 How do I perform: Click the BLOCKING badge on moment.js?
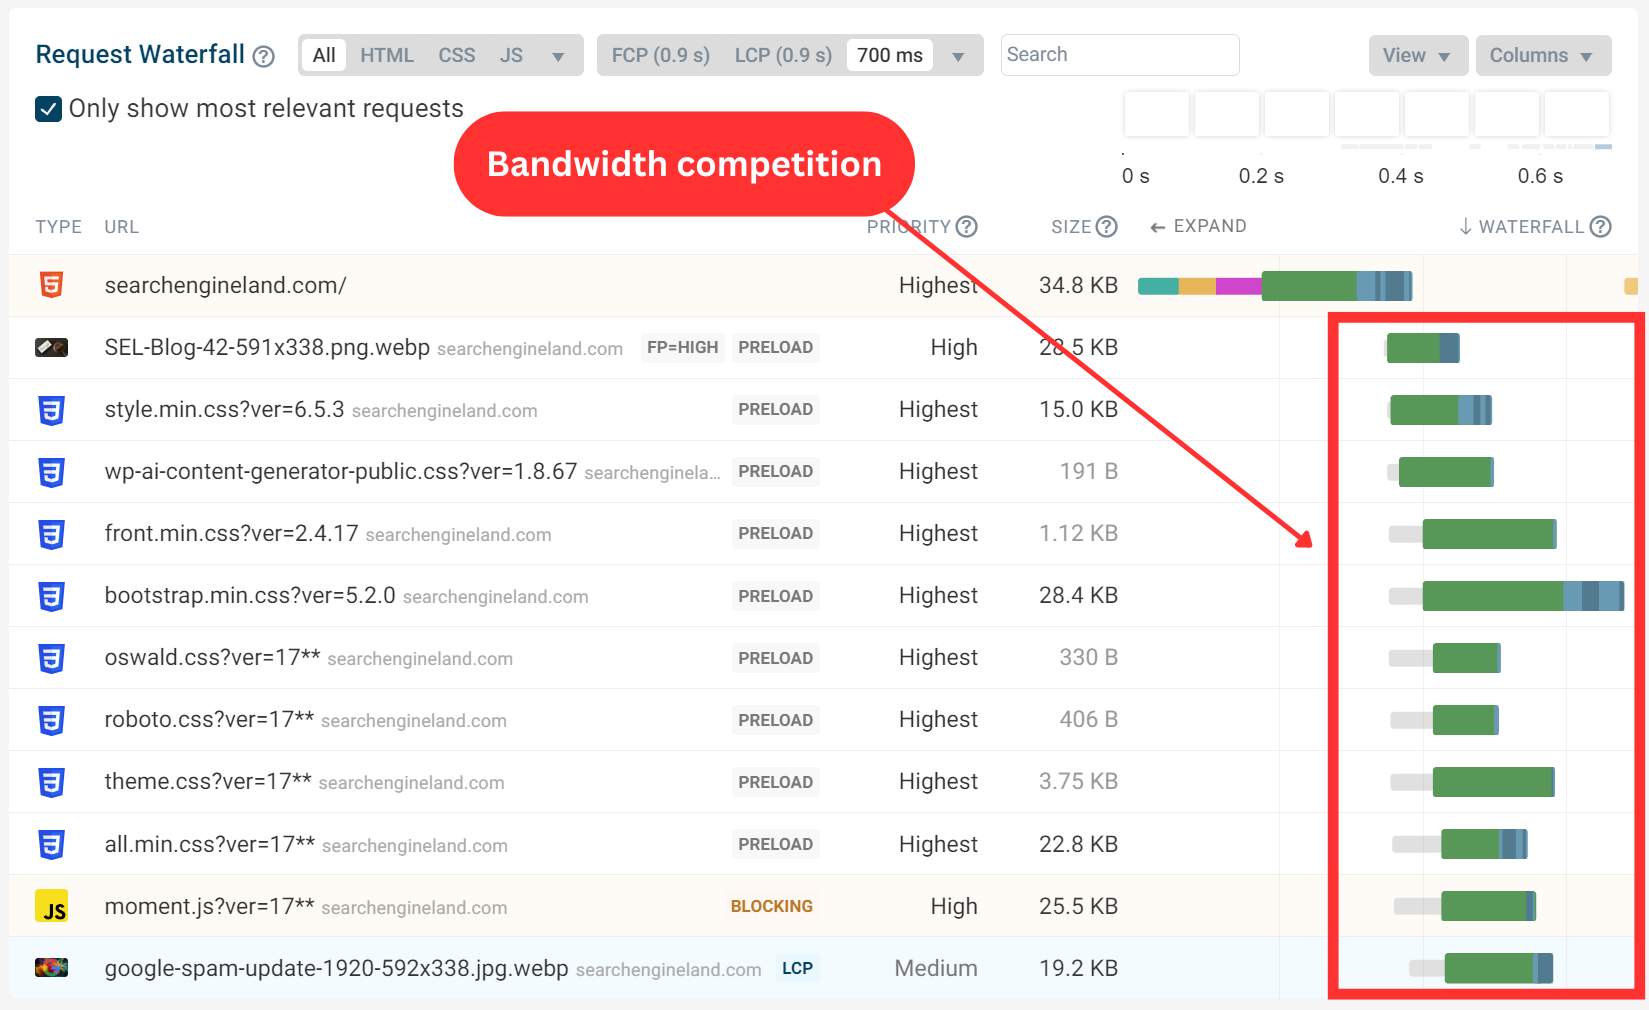coord(771,906)
